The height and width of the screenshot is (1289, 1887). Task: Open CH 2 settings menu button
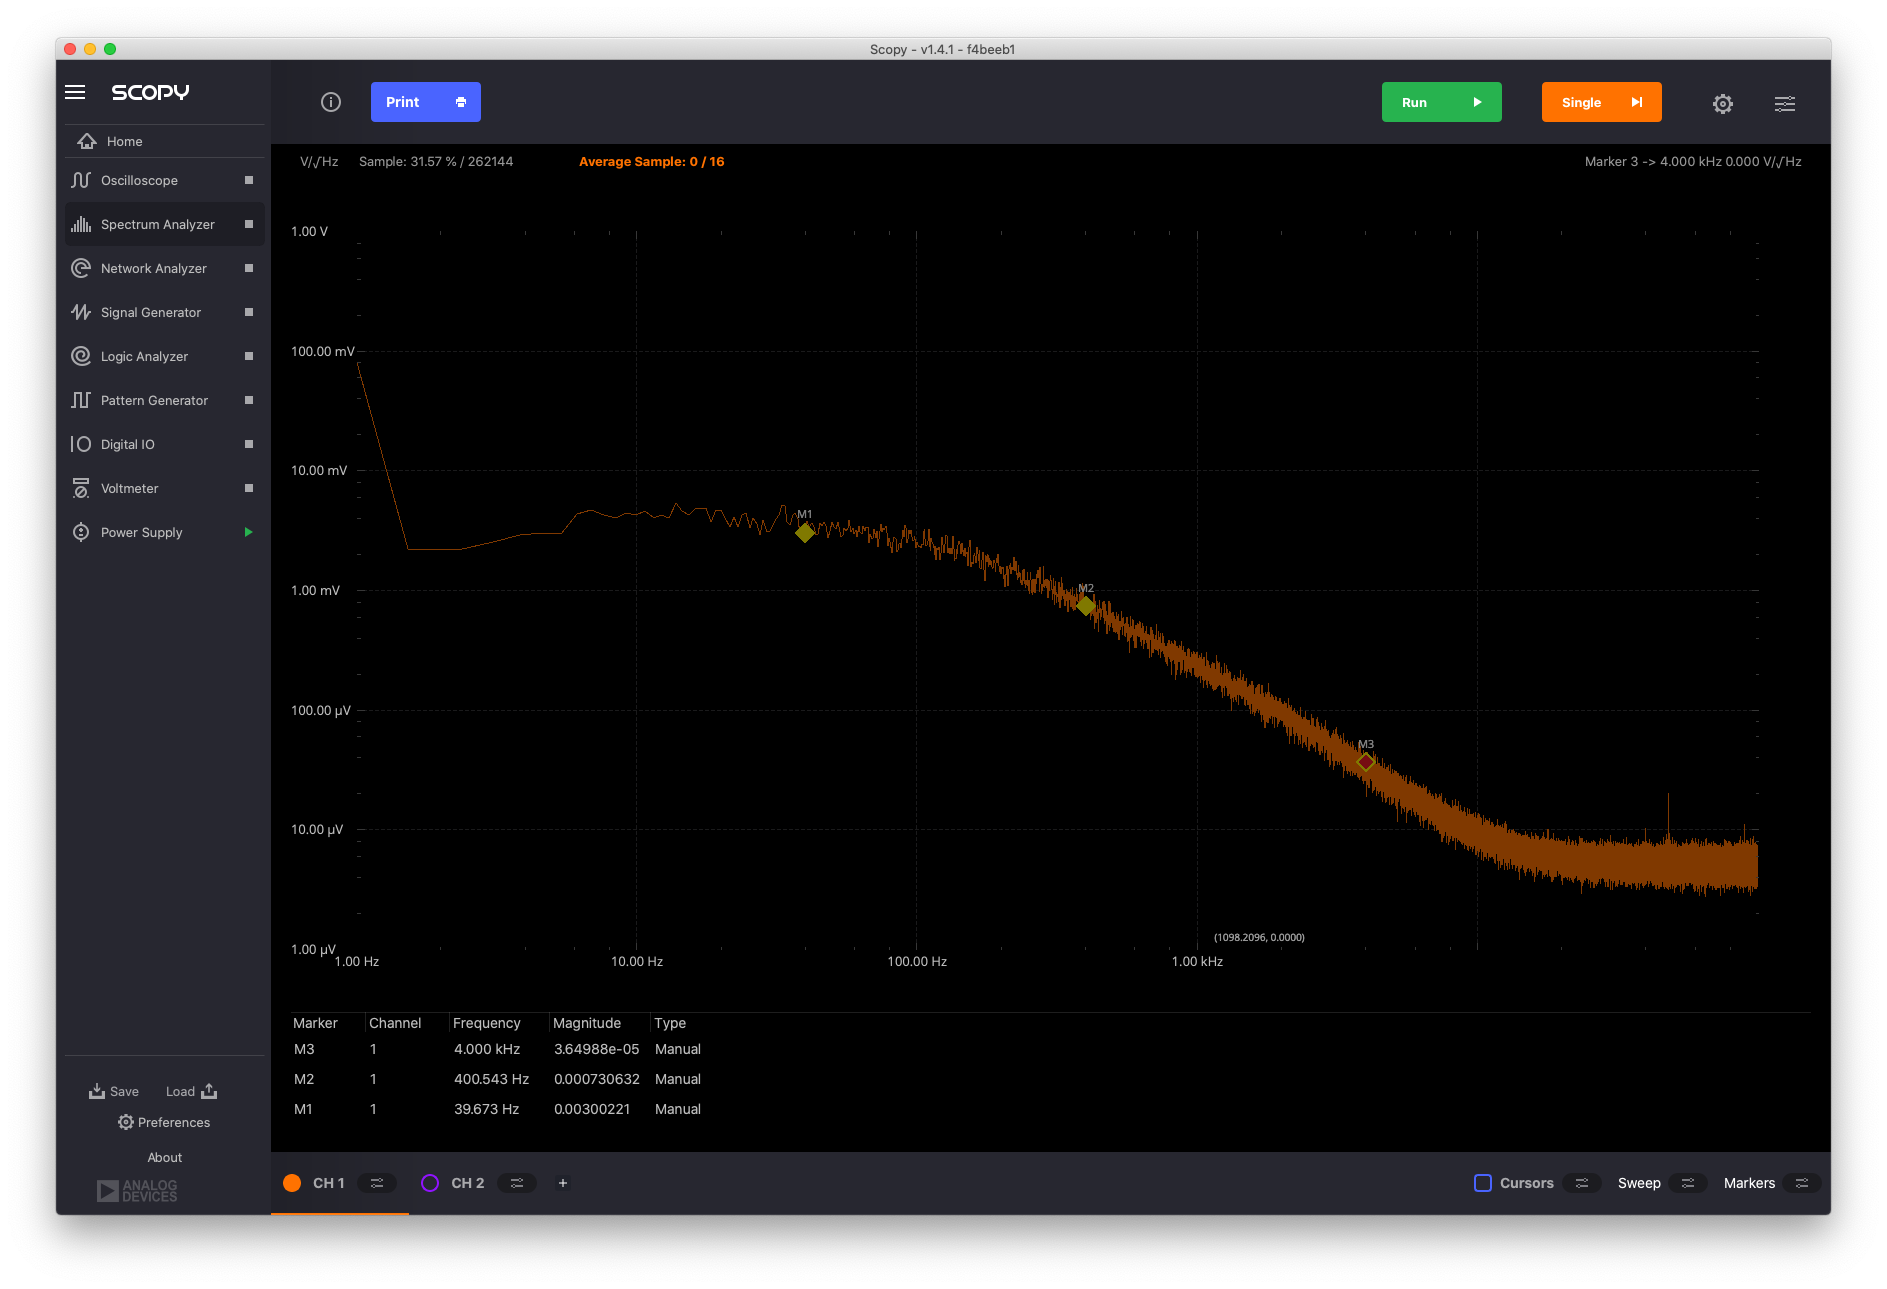tap(517, 1183)
